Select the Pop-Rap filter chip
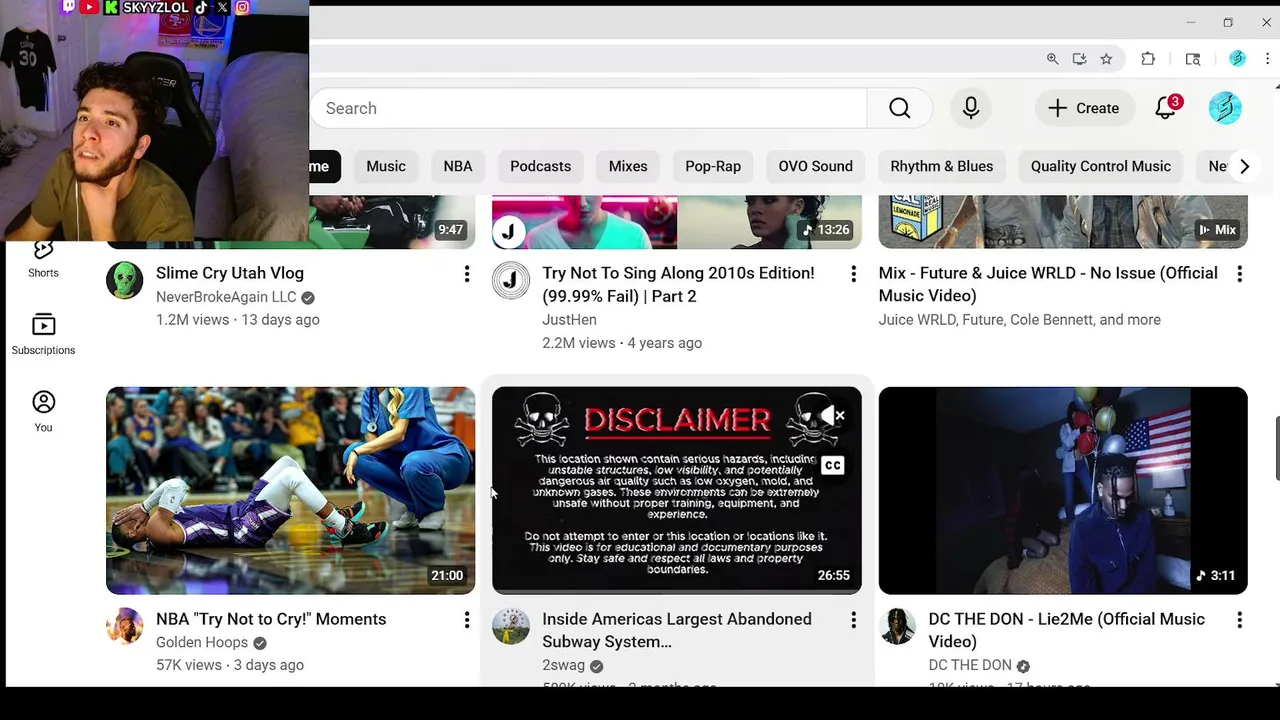1280x720 pixels. point(713,166)
